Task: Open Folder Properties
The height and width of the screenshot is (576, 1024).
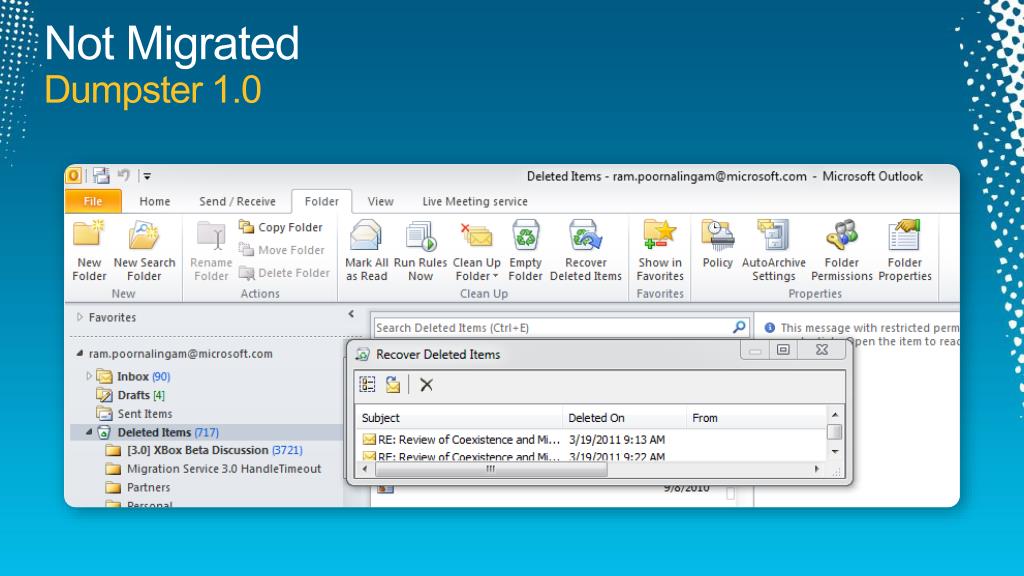Action: pos(904,251)
